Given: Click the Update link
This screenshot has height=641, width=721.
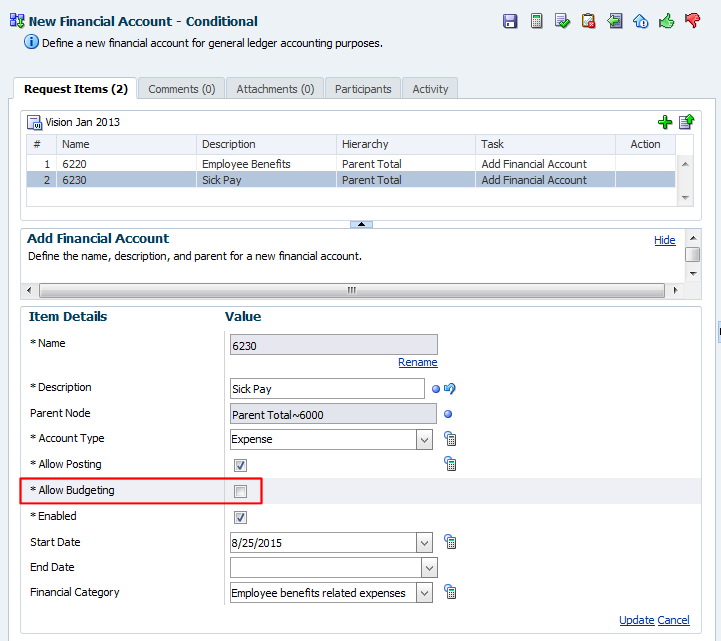Looking at the screenshot, I should [636, 620].
